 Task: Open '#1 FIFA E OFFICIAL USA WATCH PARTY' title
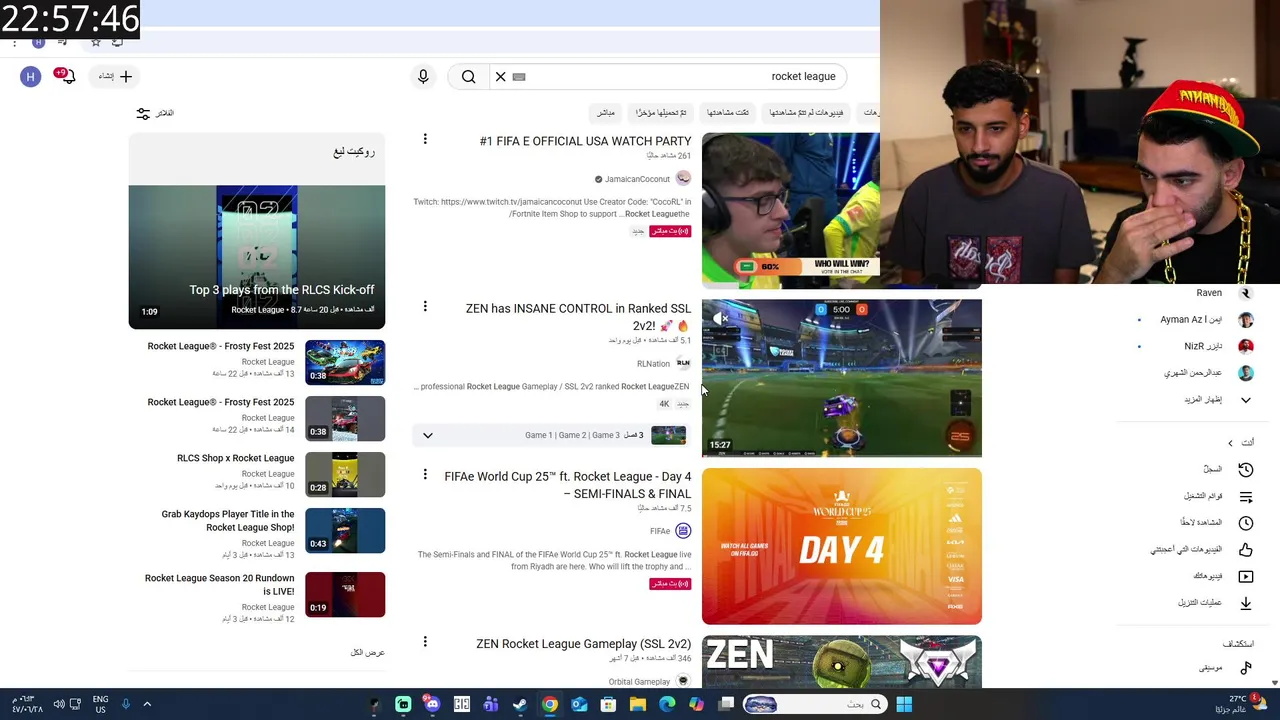(x=585, y=141)
